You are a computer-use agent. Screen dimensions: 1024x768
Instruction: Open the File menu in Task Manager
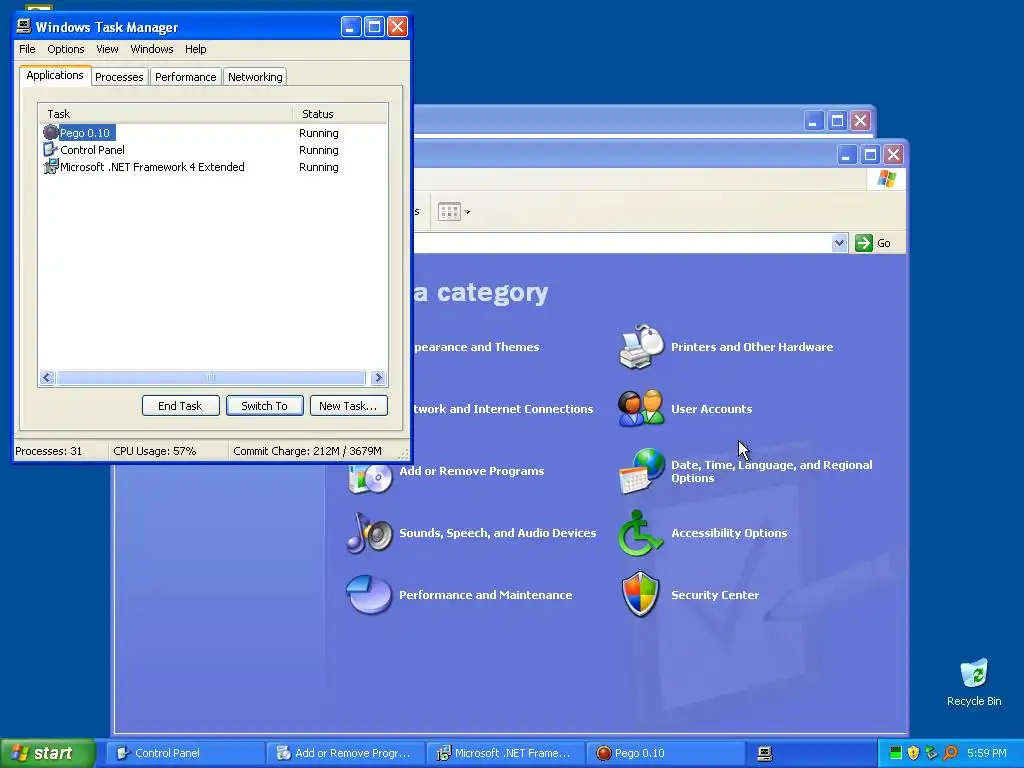[27, 49]
